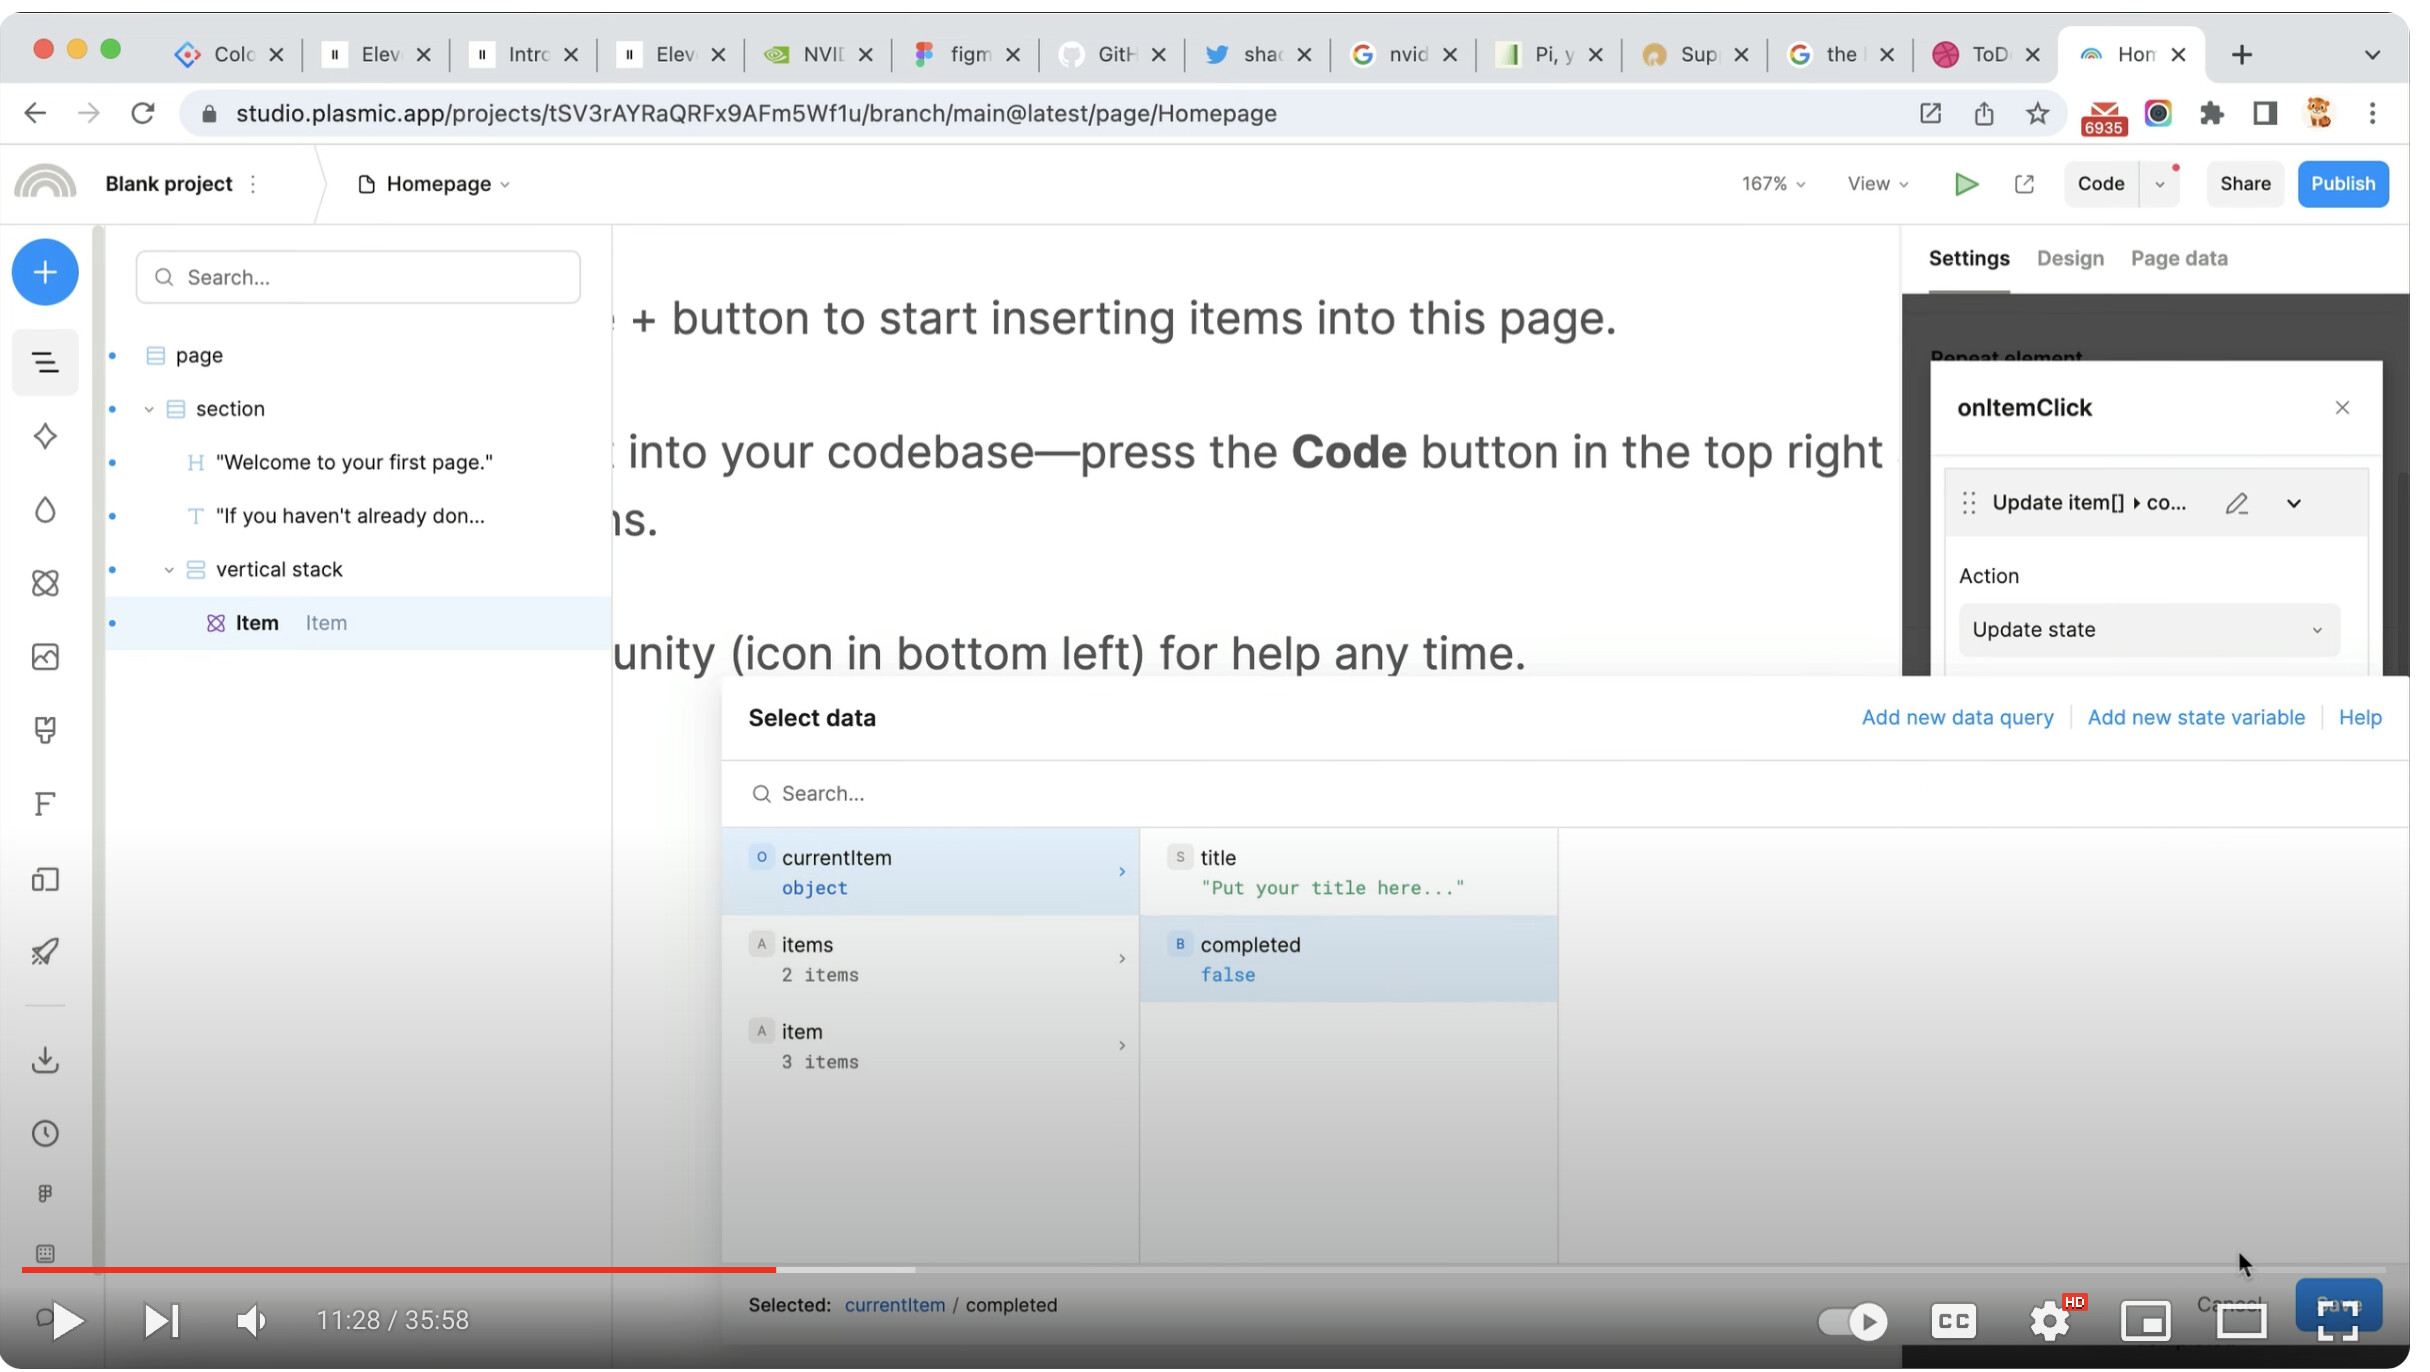Collapse the vertical stack tree node
The height and width of the screenshot is (1372, 2430).
click(169, 571)
